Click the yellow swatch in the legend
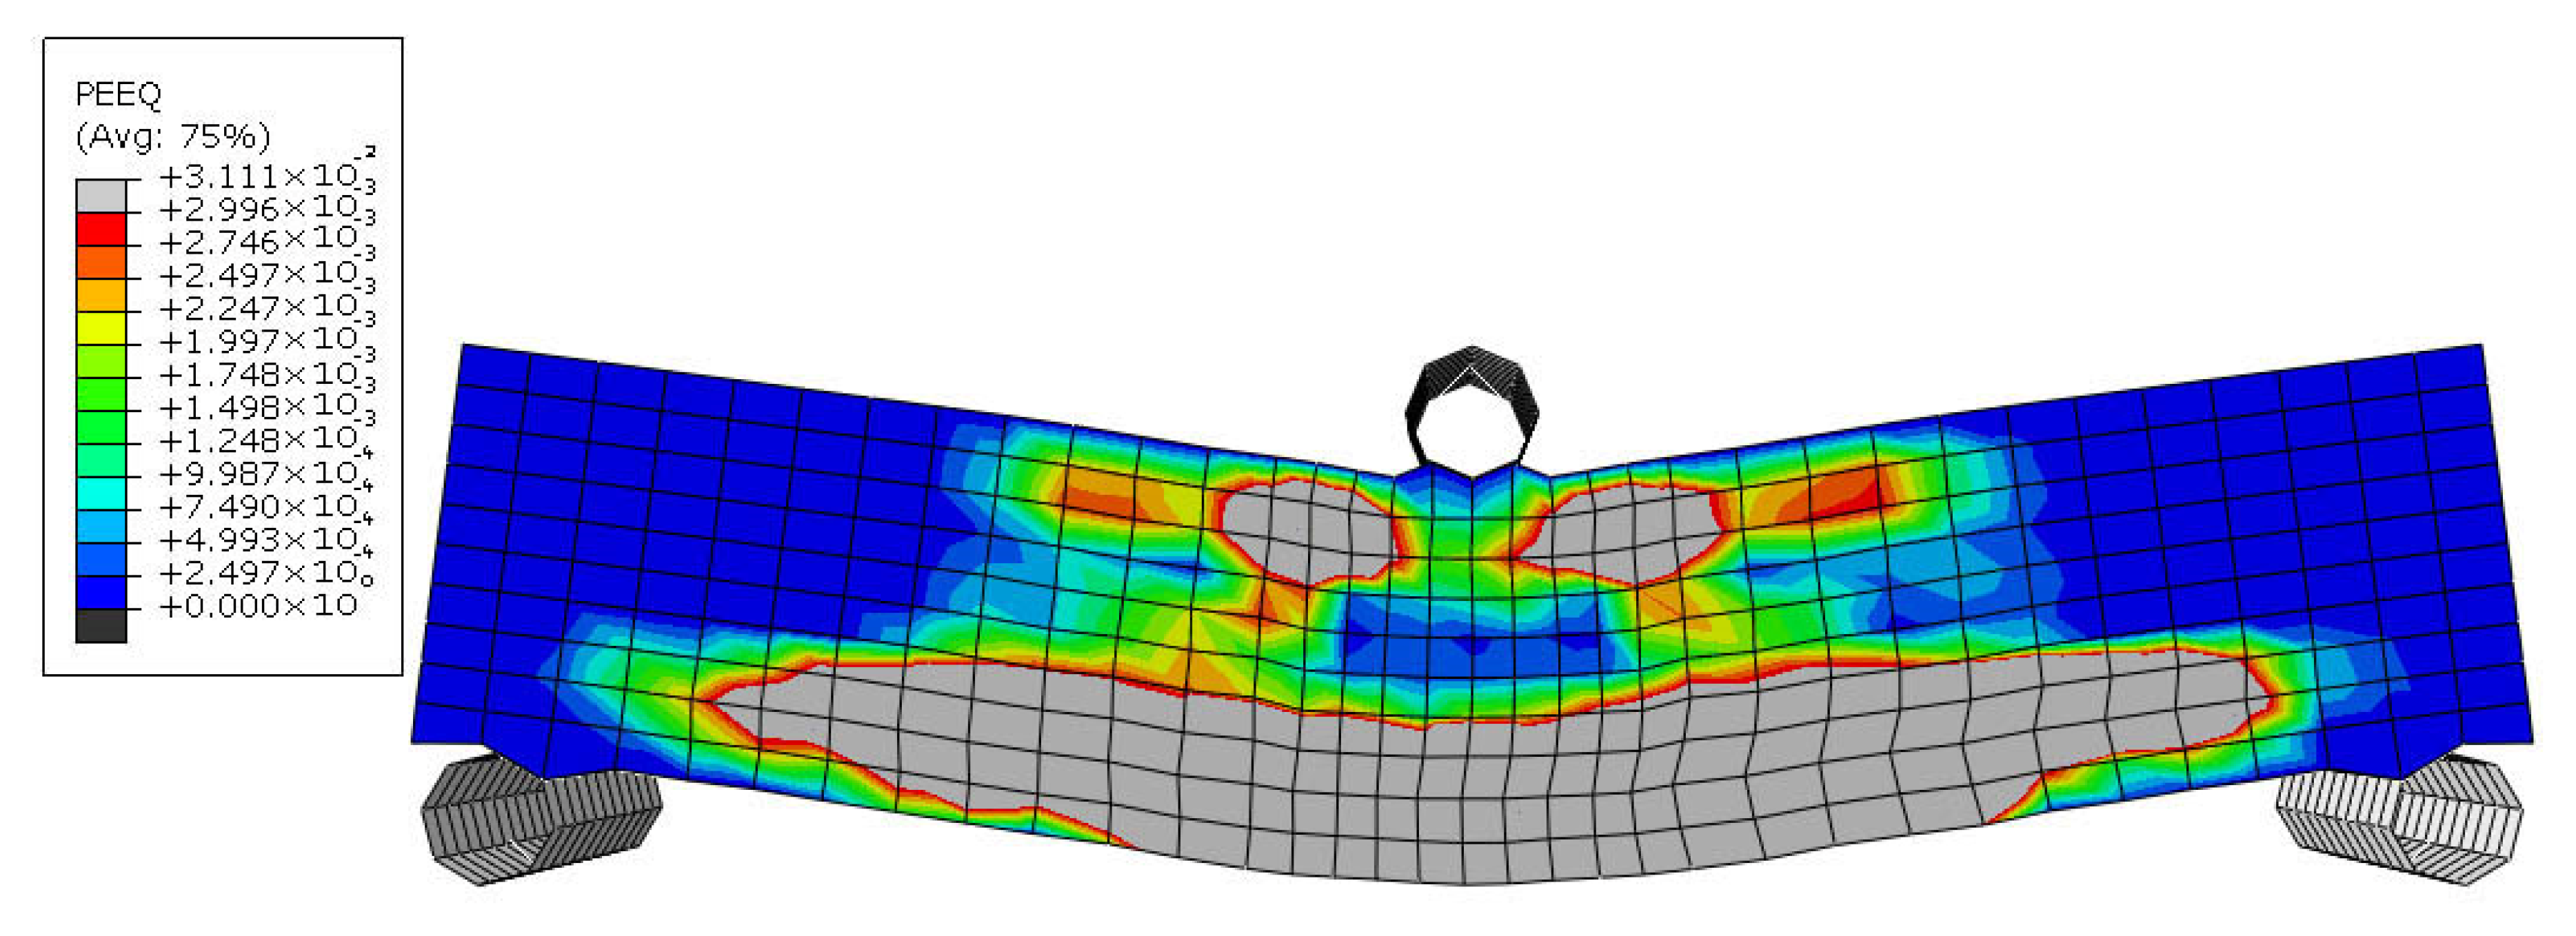The height and width of the screenshot is (936, 2576). coord(101,328)
